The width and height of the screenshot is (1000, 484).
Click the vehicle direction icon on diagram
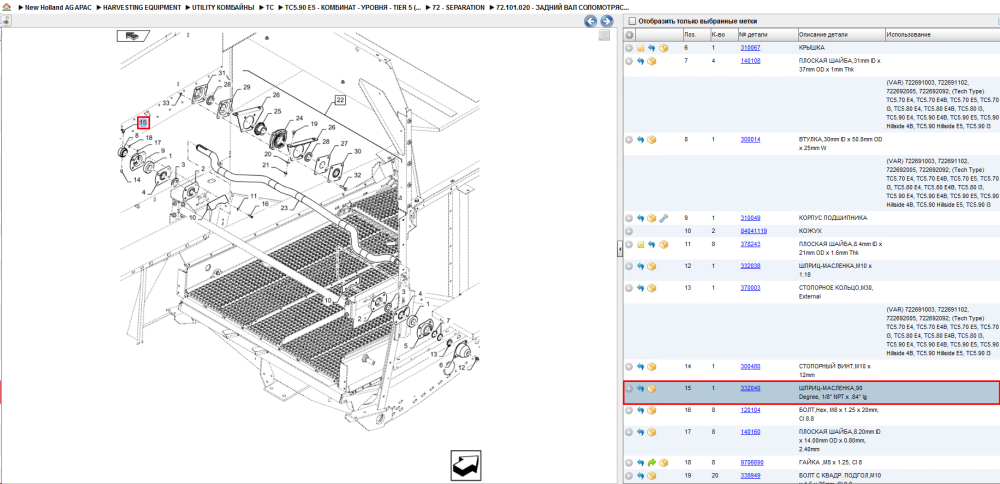[x=133, y=36]
